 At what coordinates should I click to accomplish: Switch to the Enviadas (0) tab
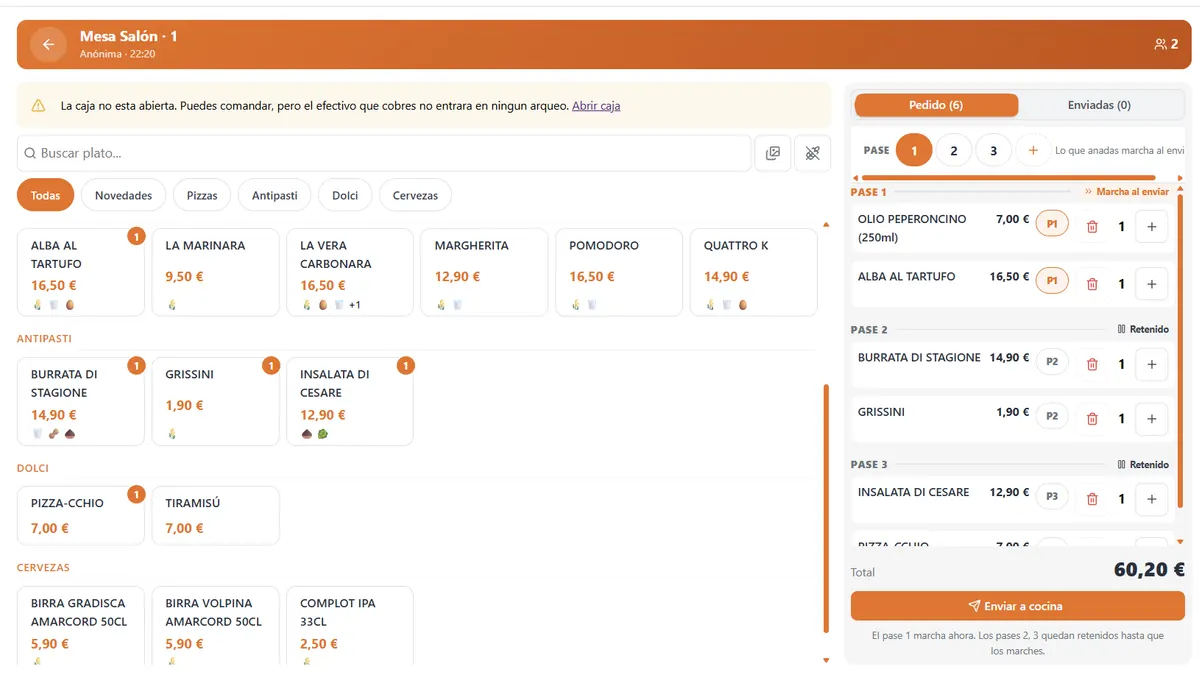point(1099,105)
